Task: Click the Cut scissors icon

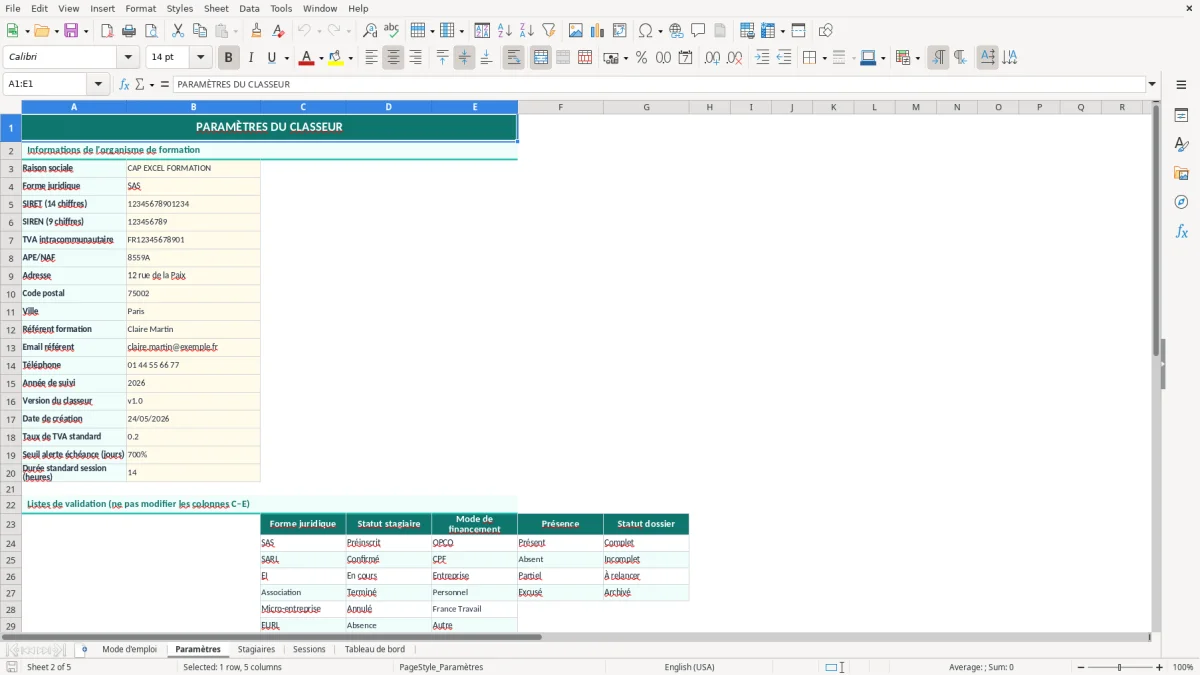Action: coord(178,30)
